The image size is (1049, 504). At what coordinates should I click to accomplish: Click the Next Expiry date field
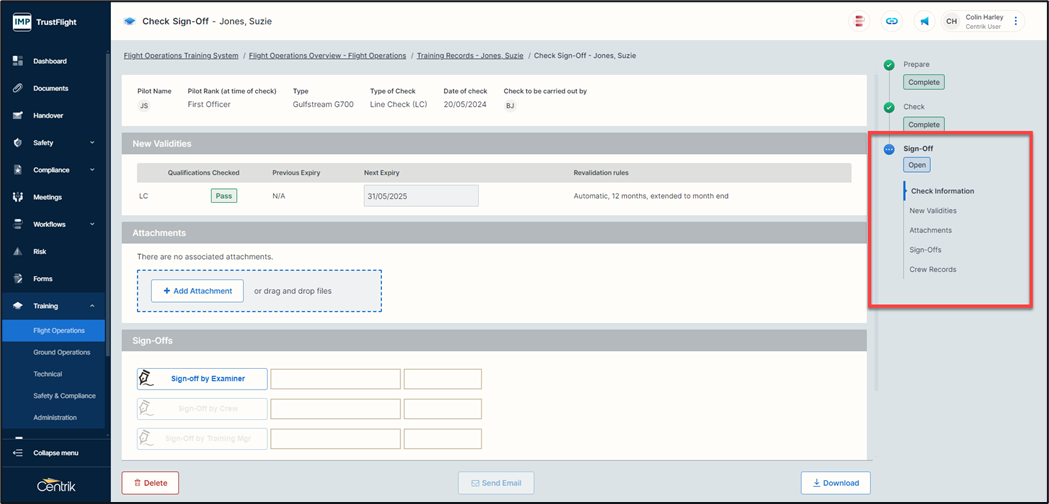click(x=421, y=196)
